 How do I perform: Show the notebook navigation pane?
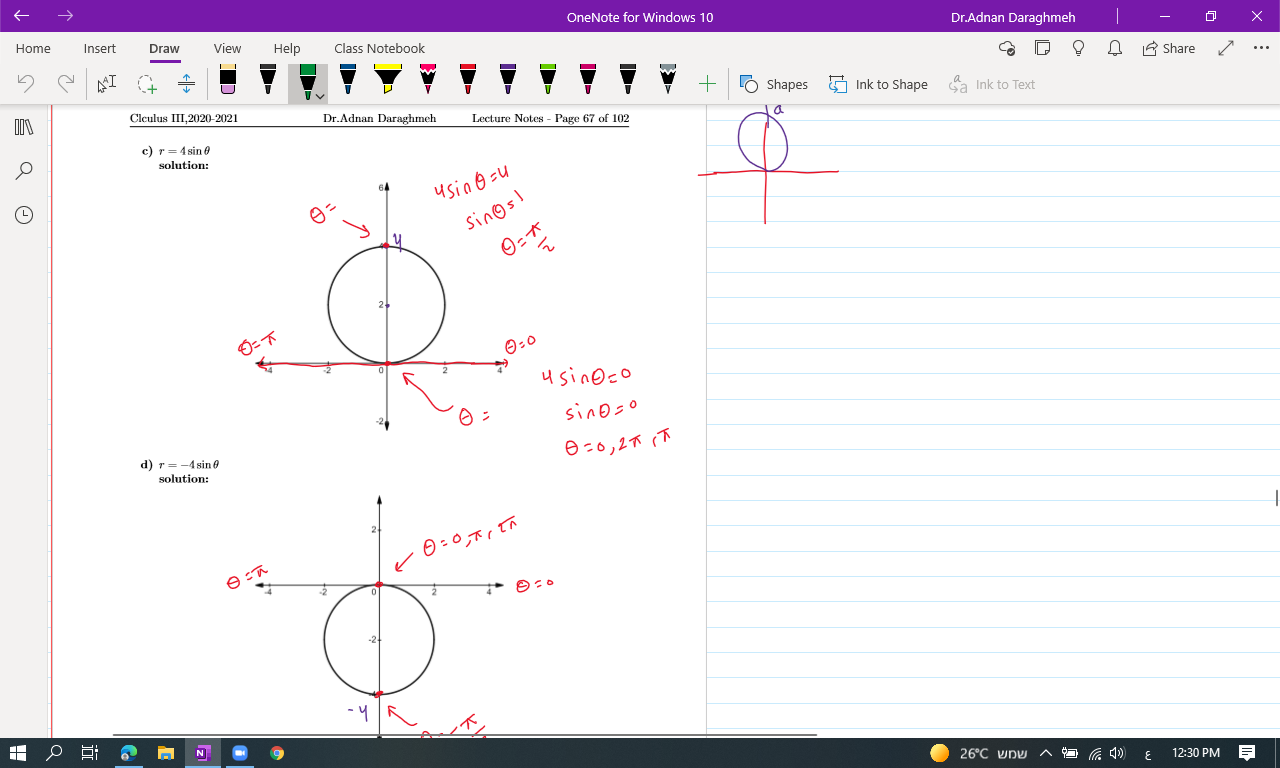click(x=25, y=127)
